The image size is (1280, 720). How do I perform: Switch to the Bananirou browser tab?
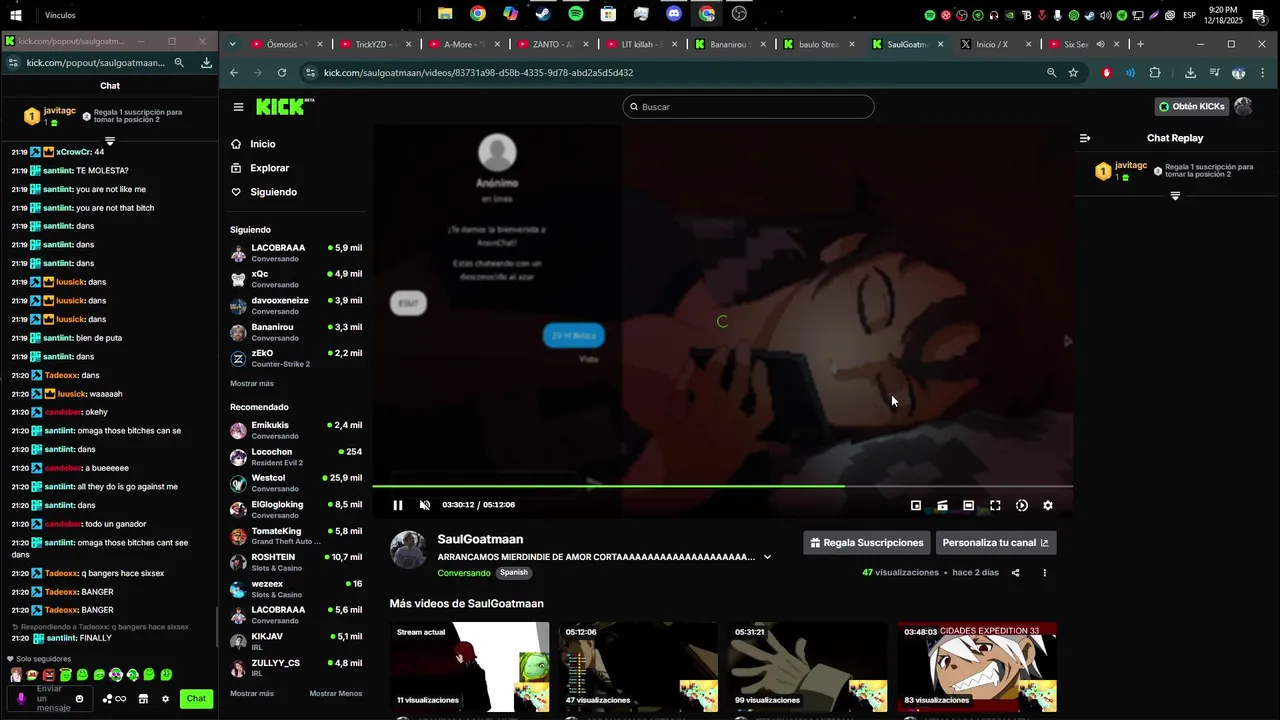[x=732, y=44]
